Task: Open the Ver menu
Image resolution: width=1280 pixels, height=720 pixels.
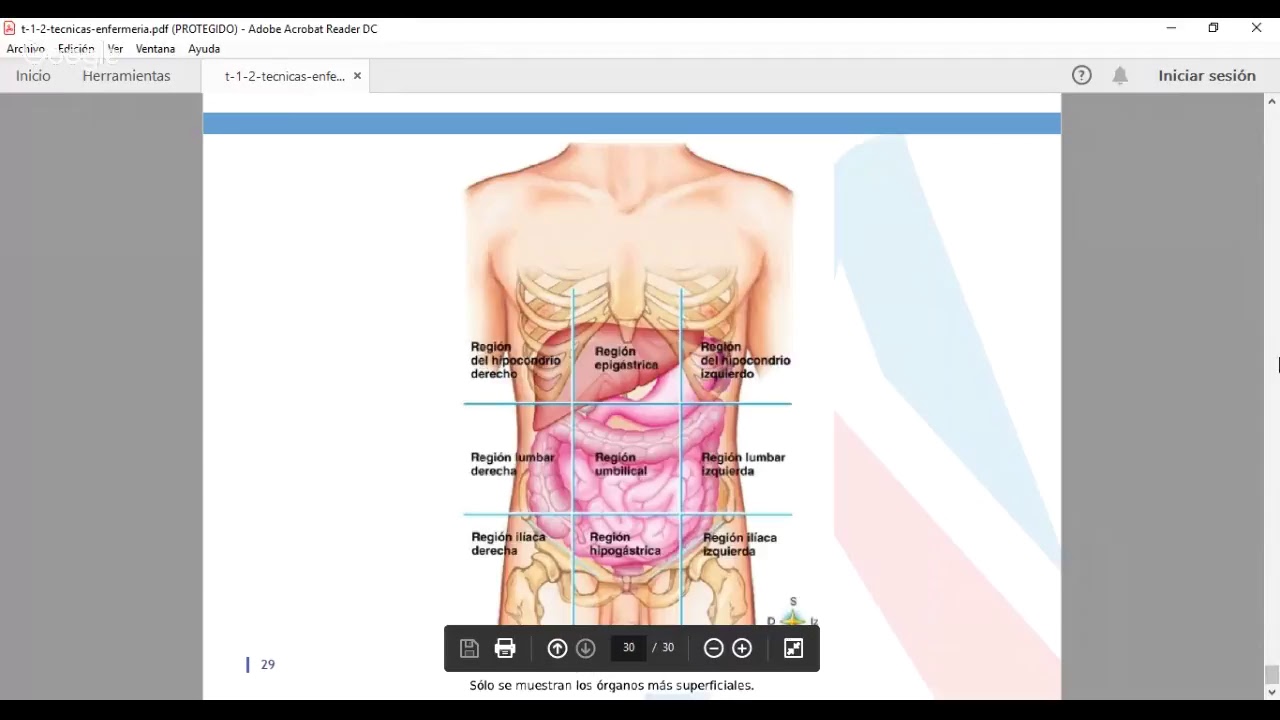Action: [x=115, y=48]
